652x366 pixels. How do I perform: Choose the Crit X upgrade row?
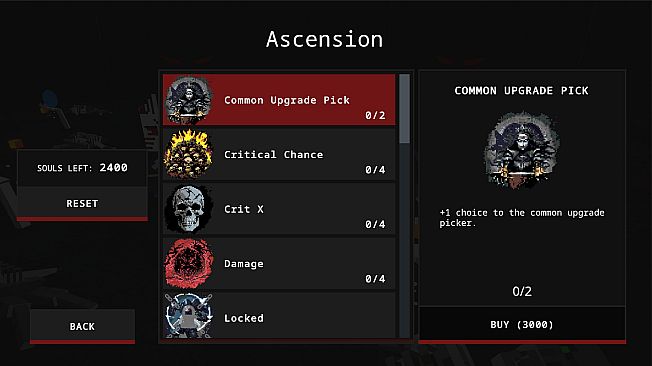click(x=279, y=209)
